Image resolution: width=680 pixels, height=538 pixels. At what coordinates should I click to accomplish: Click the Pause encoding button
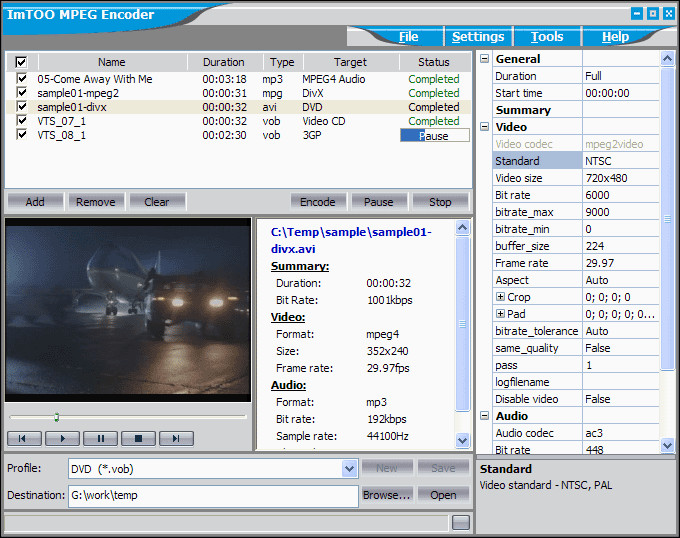[x=379, y=202]
